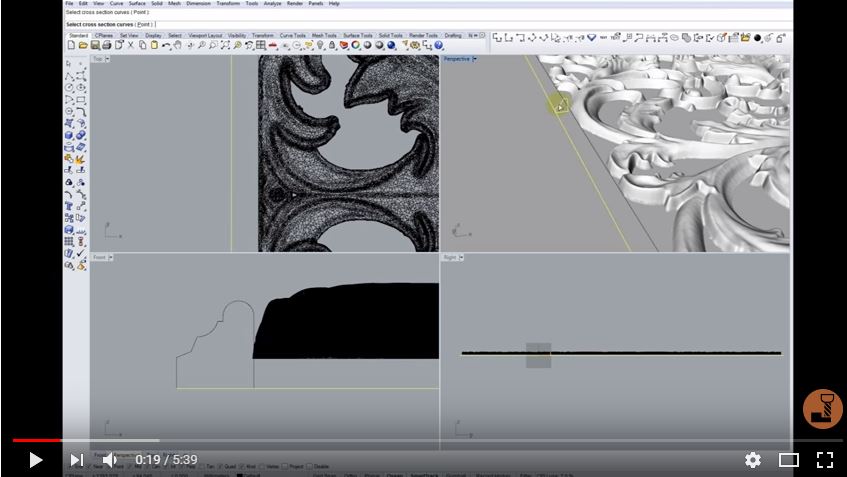Click the Help question mark toolbar icon

(439, 45)
